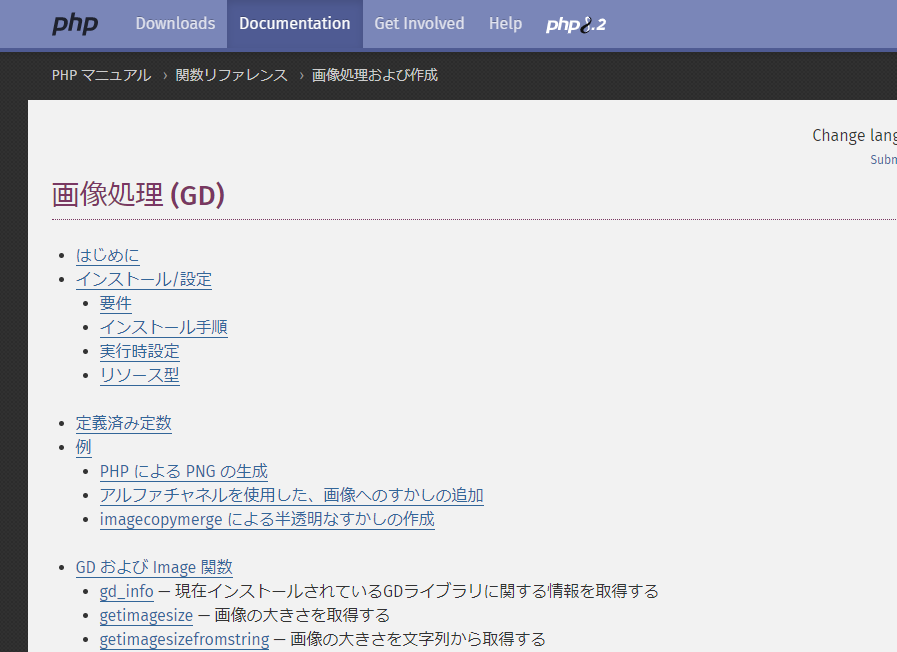
Task: Open the インストール手順 link
Action: point(164,327)
